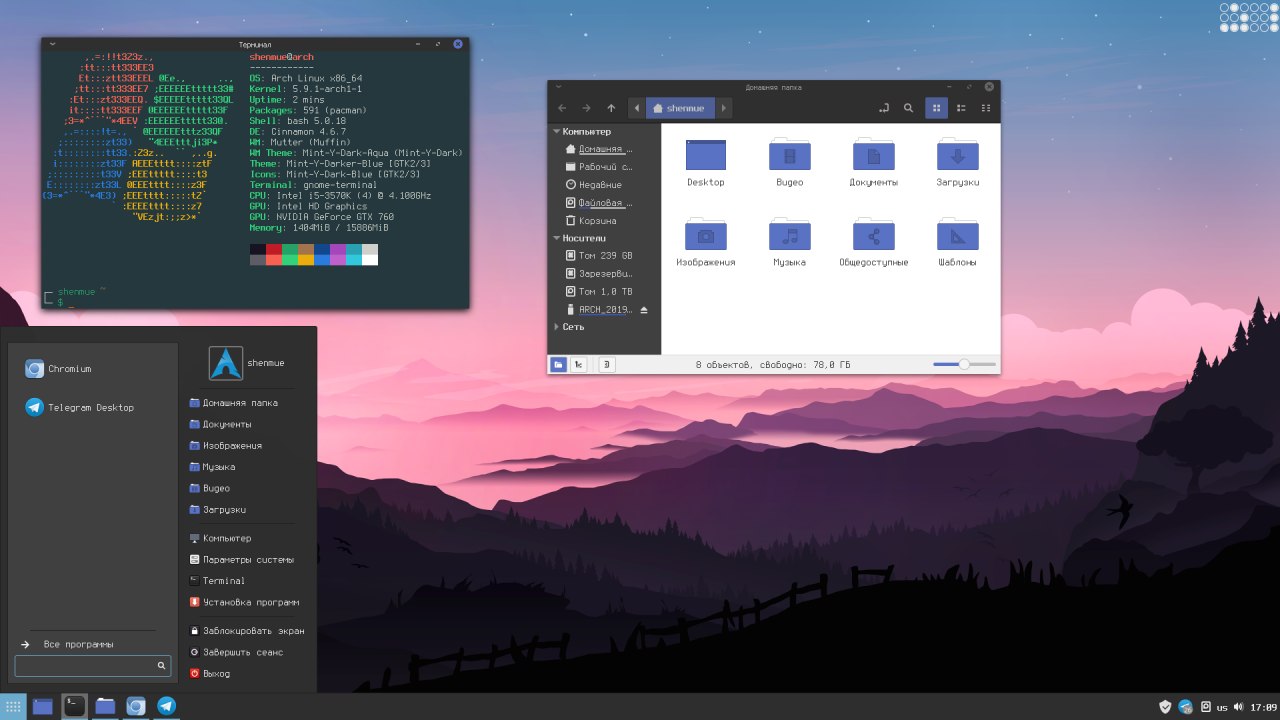Open the sound volume tray applet
The height and width of the screenshot is (720, 1280).
click(1240, 707)
